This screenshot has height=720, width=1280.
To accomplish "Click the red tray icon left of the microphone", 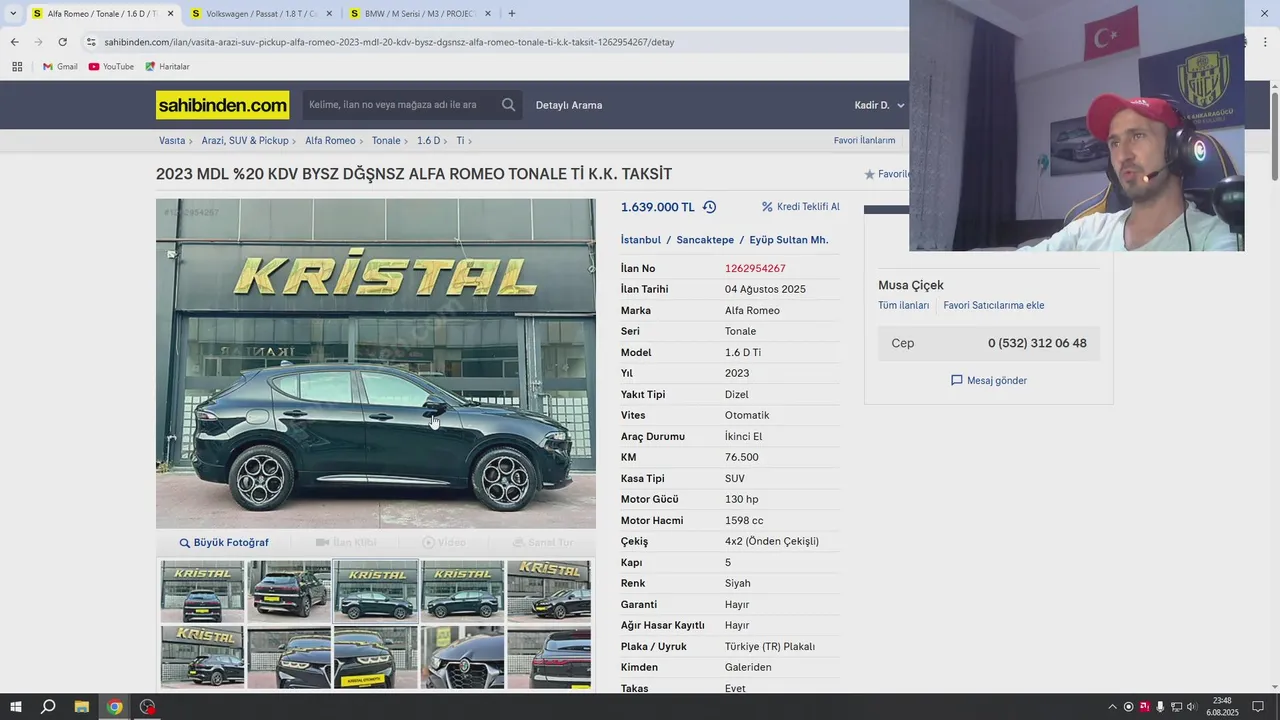I will point(1144,707).
